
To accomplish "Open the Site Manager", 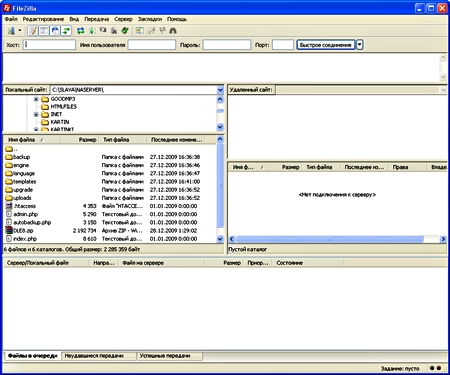I will (x=11, y=31).
